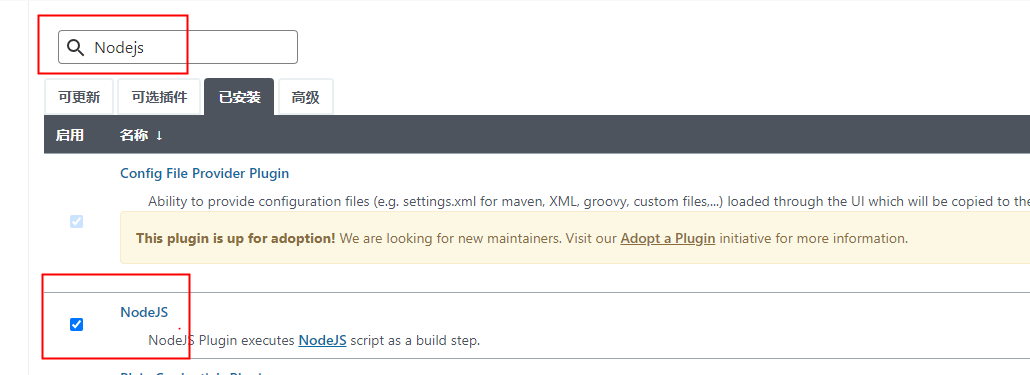The image size is (1030, 375).
Task: Open the NodeJS plugin title link
Action: tap(144, 313)
